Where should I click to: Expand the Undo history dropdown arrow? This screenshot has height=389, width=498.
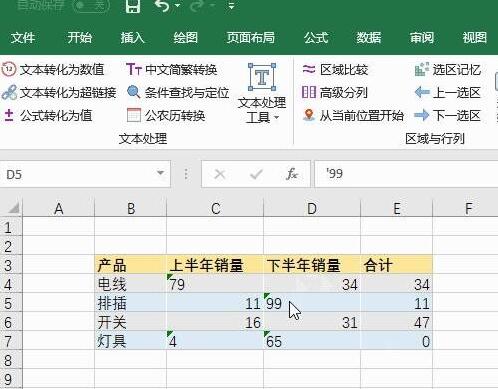pyautogui.click(x=178, y=5)
